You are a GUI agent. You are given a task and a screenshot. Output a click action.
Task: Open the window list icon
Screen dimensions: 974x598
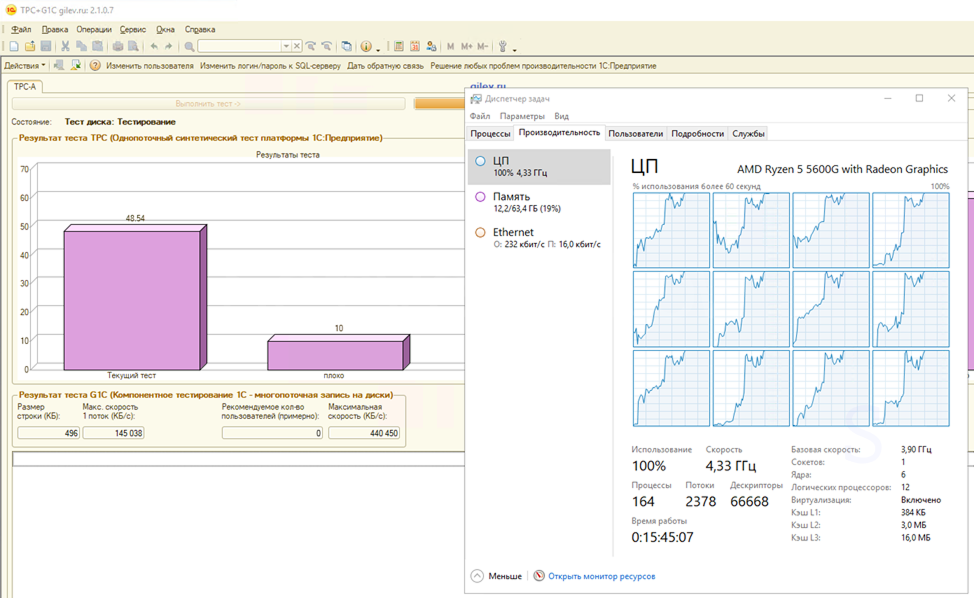tap(347, 47)
